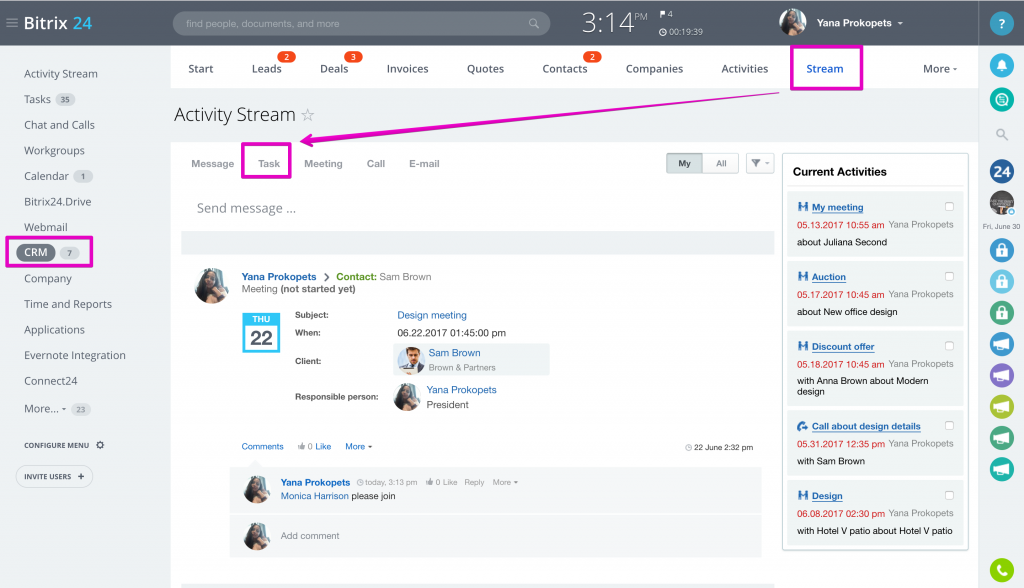Check the My meeting activity checkbox
The image size is (1024, 588).
(949, 206)
